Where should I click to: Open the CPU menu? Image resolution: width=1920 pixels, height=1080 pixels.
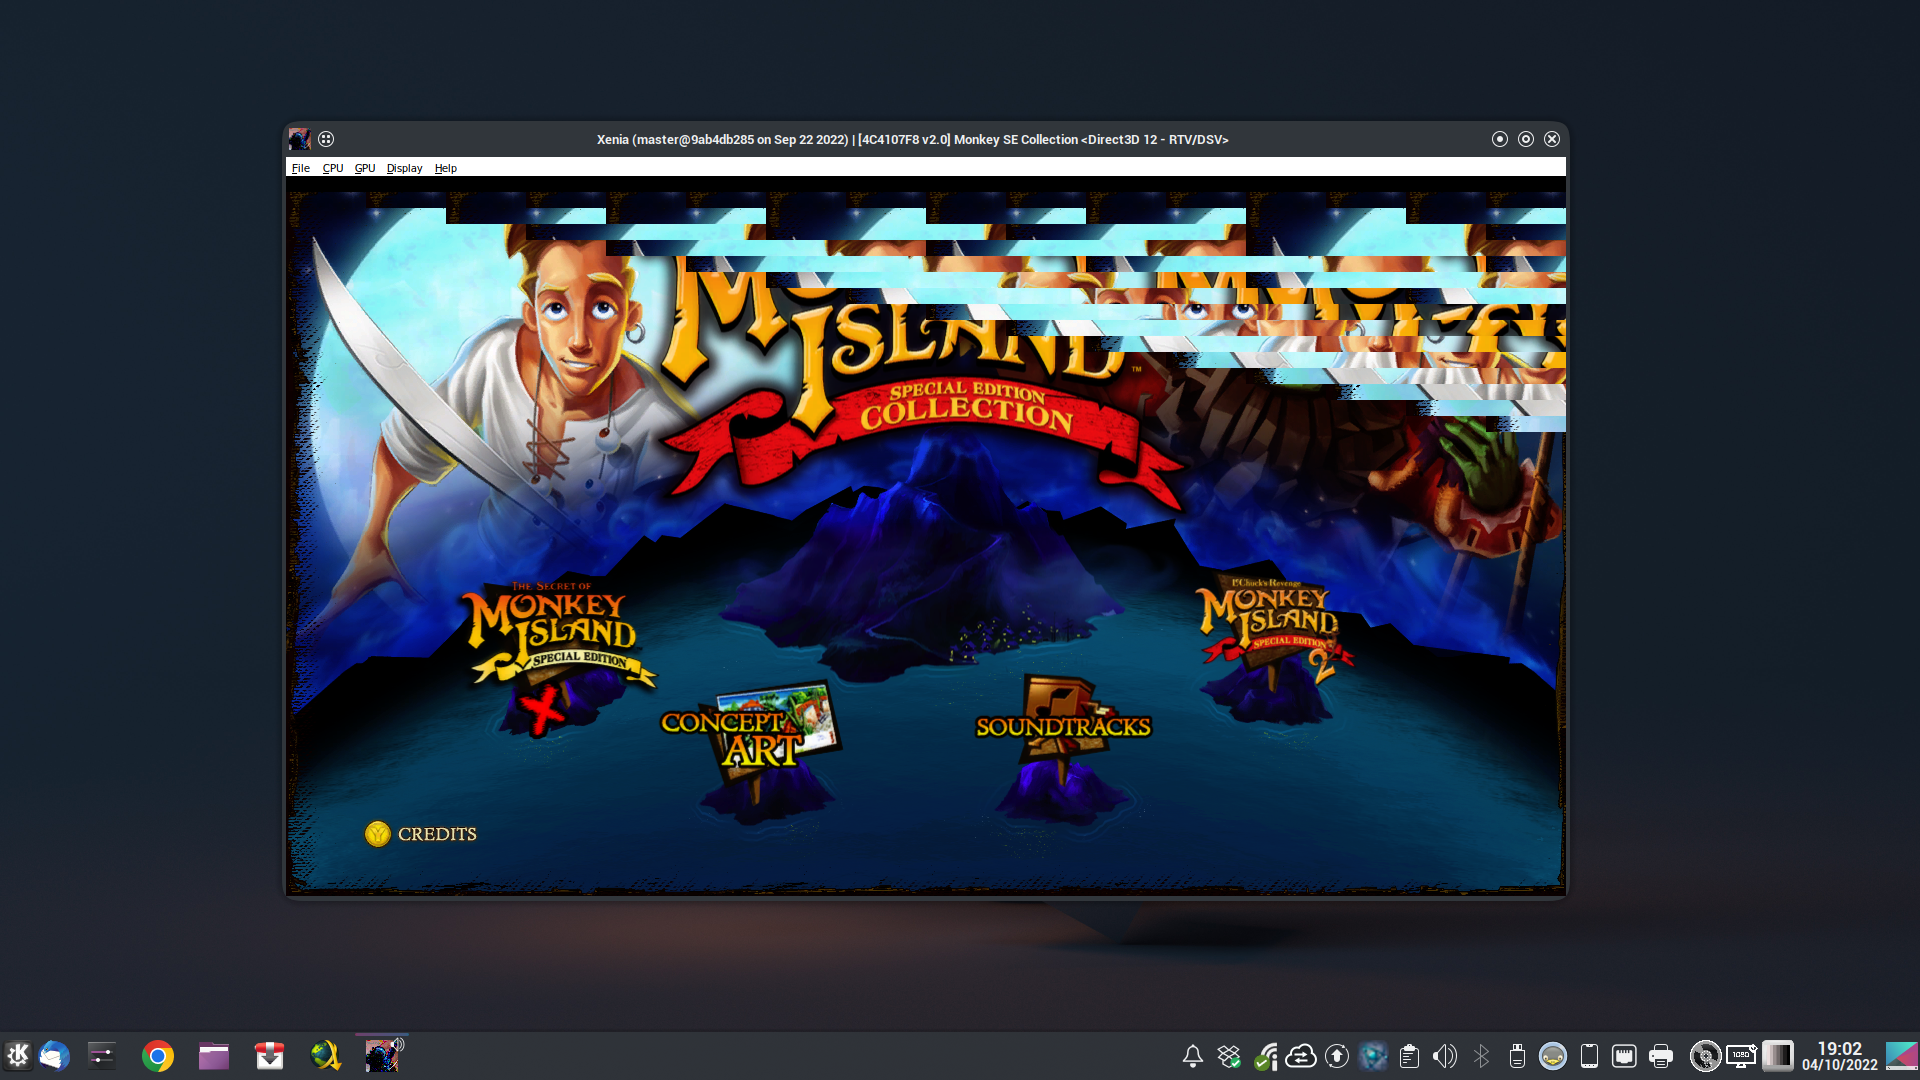[333, 168]
